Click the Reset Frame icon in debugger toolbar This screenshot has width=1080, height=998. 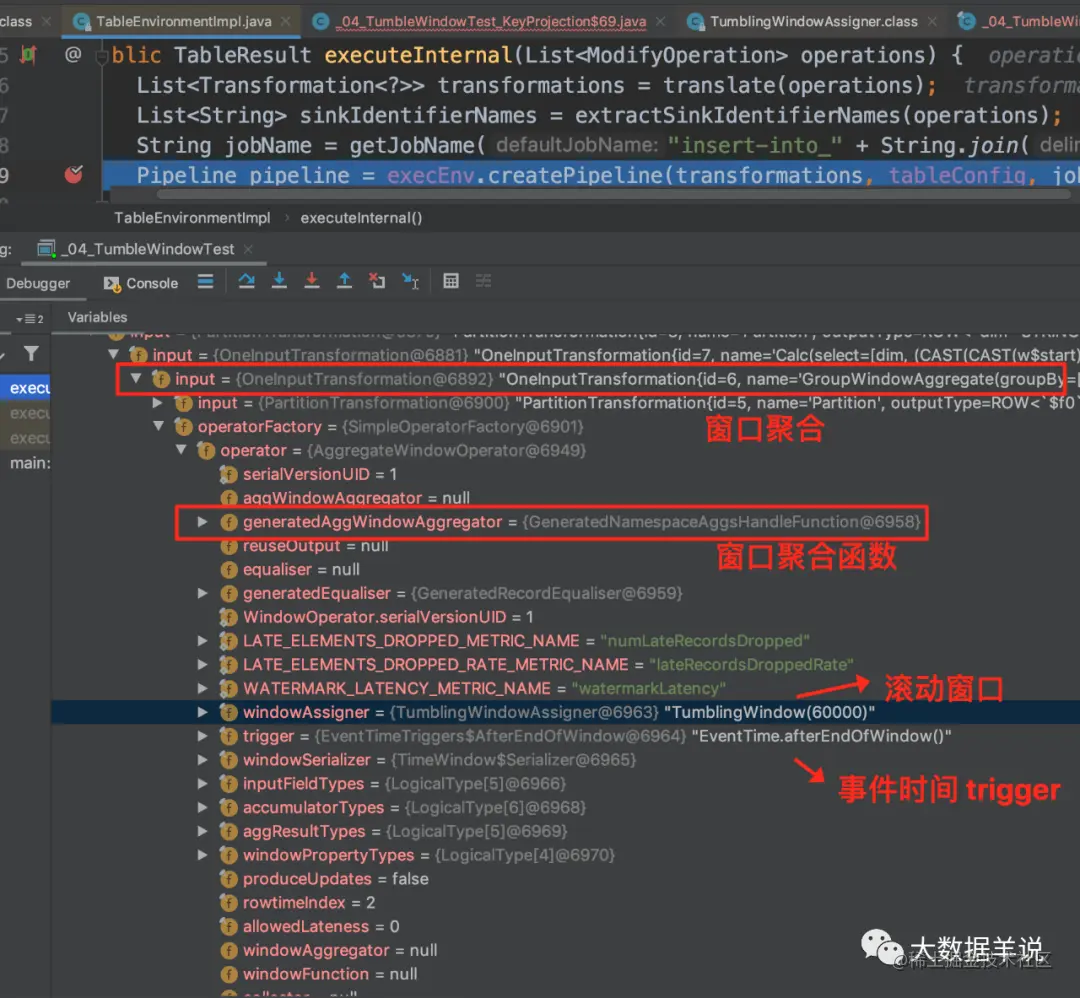[377, 281]
